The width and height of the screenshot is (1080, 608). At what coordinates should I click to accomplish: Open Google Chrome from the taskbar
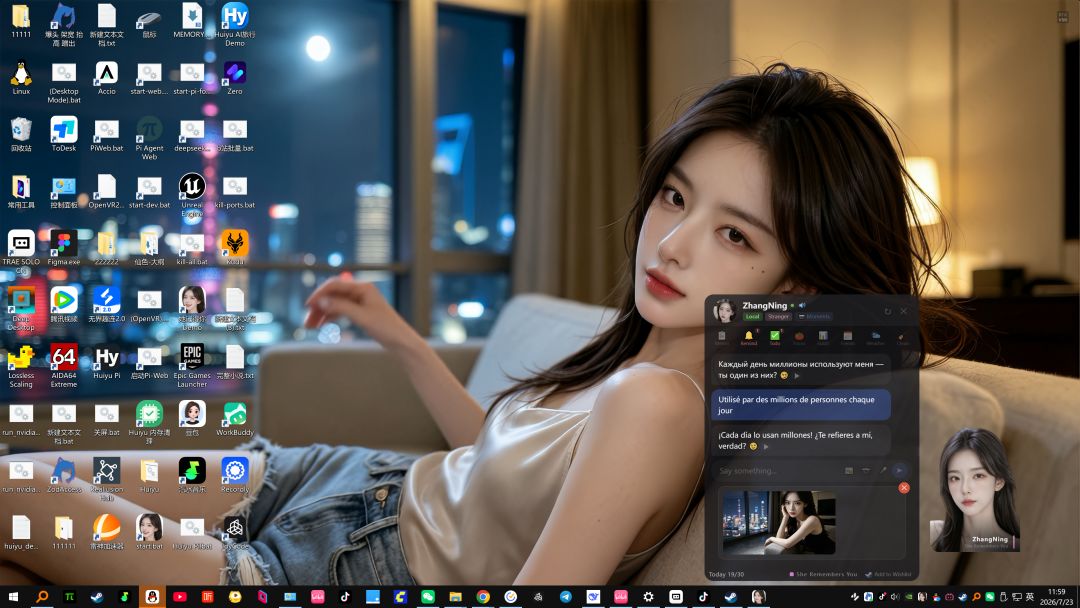483,597
